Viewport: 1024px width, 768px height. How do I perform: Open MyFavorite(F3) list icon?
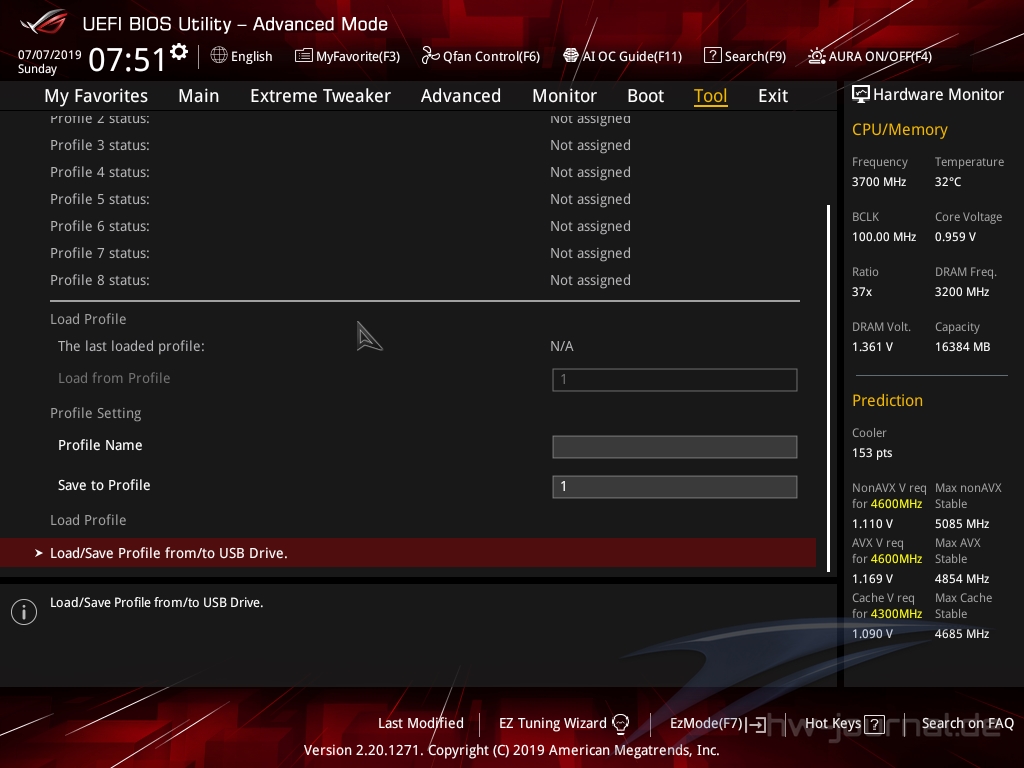pos(304,56)
